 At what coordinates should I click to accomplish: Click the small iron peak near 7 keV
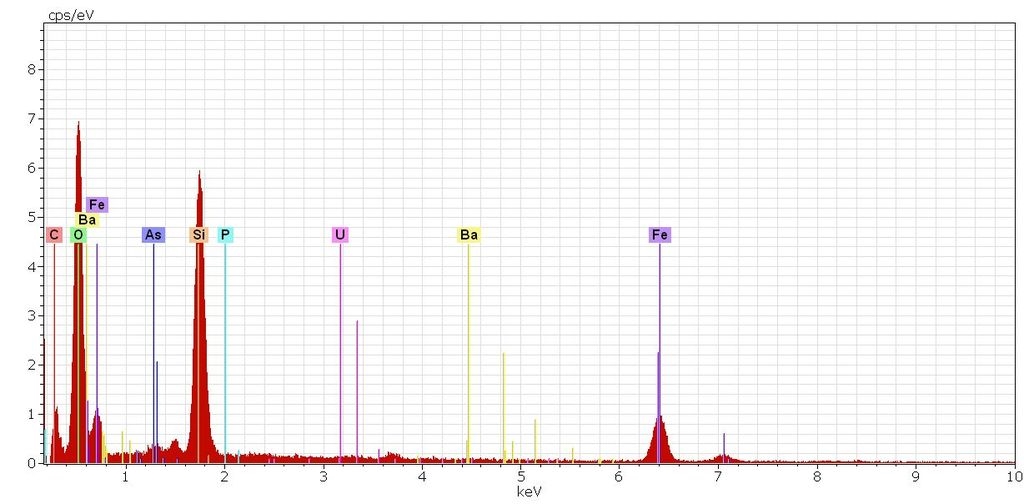723,456
